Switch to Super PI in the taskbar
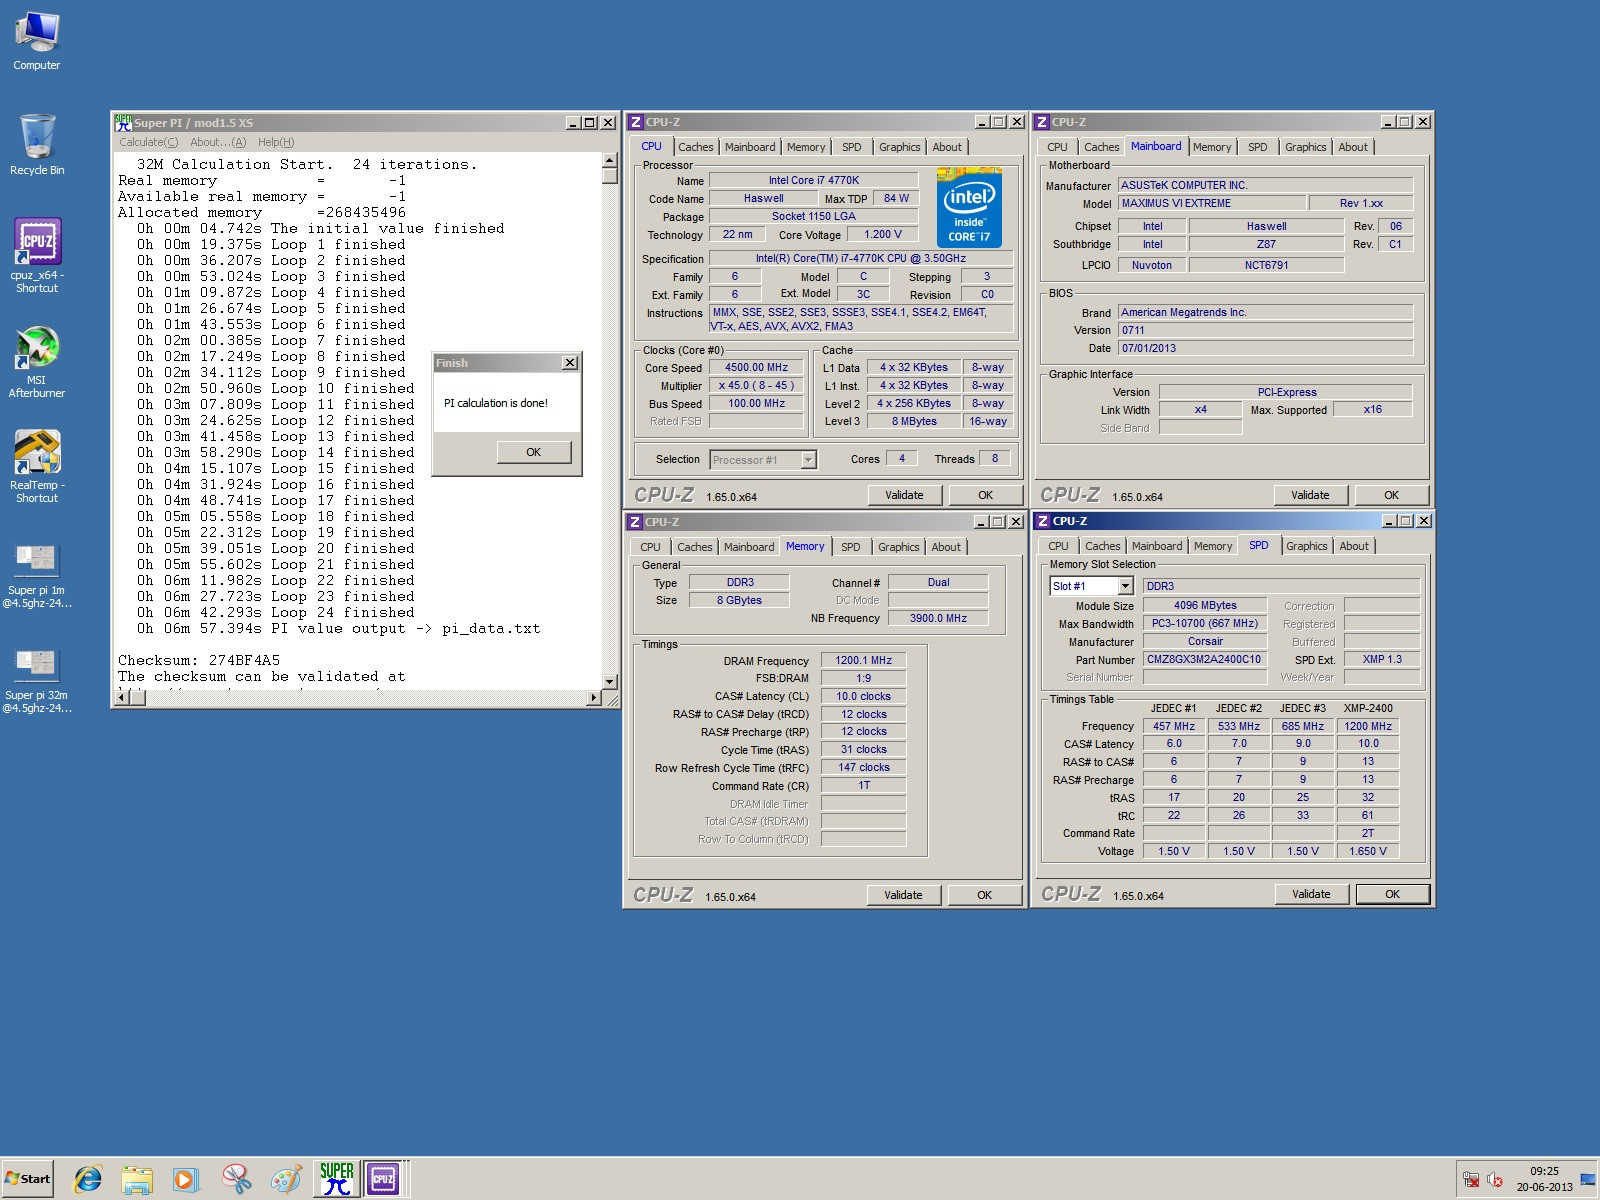 337,1179
